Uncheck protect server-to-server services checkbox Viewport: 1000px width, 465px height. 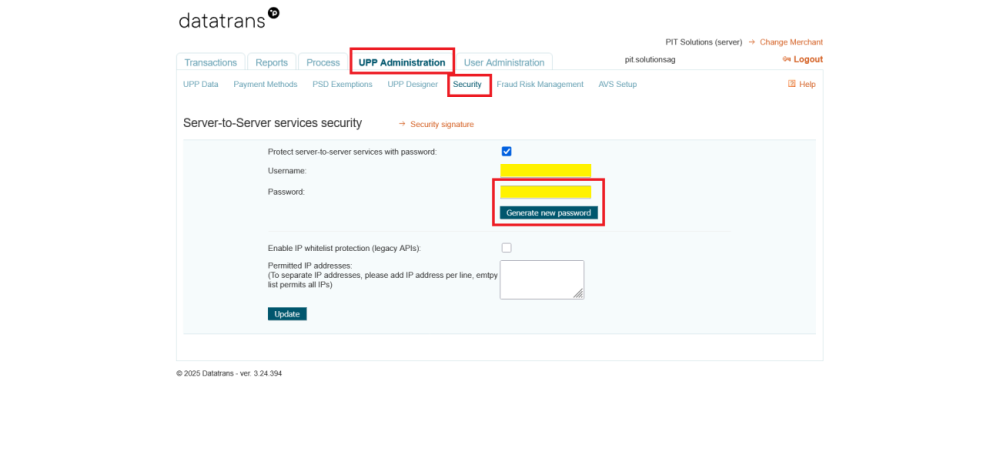pos(506,152)
